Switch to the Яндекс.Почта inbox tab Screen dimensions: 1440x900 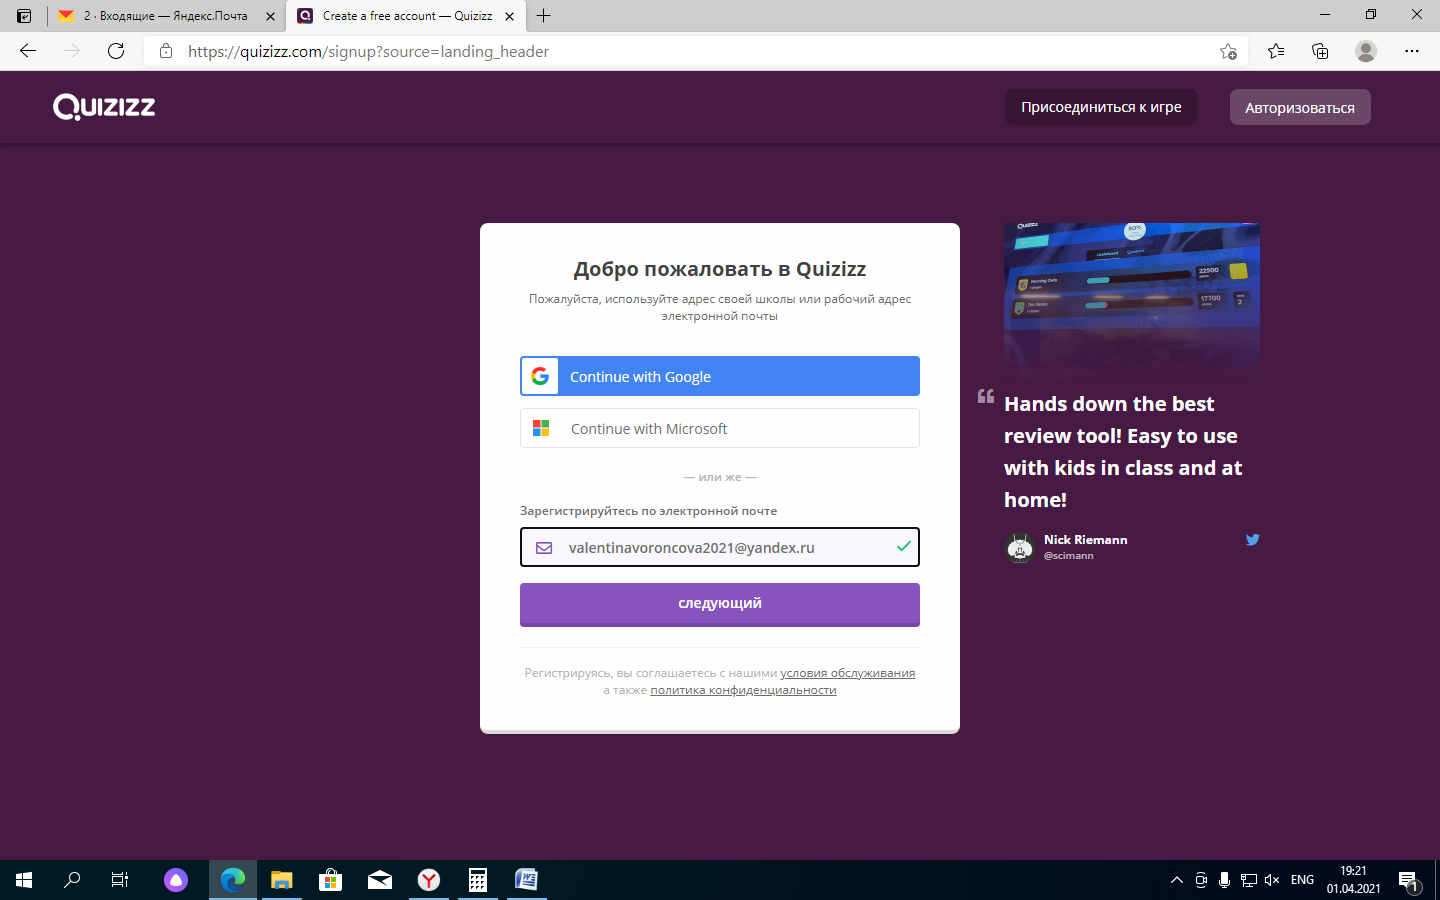tap(166, 16)
